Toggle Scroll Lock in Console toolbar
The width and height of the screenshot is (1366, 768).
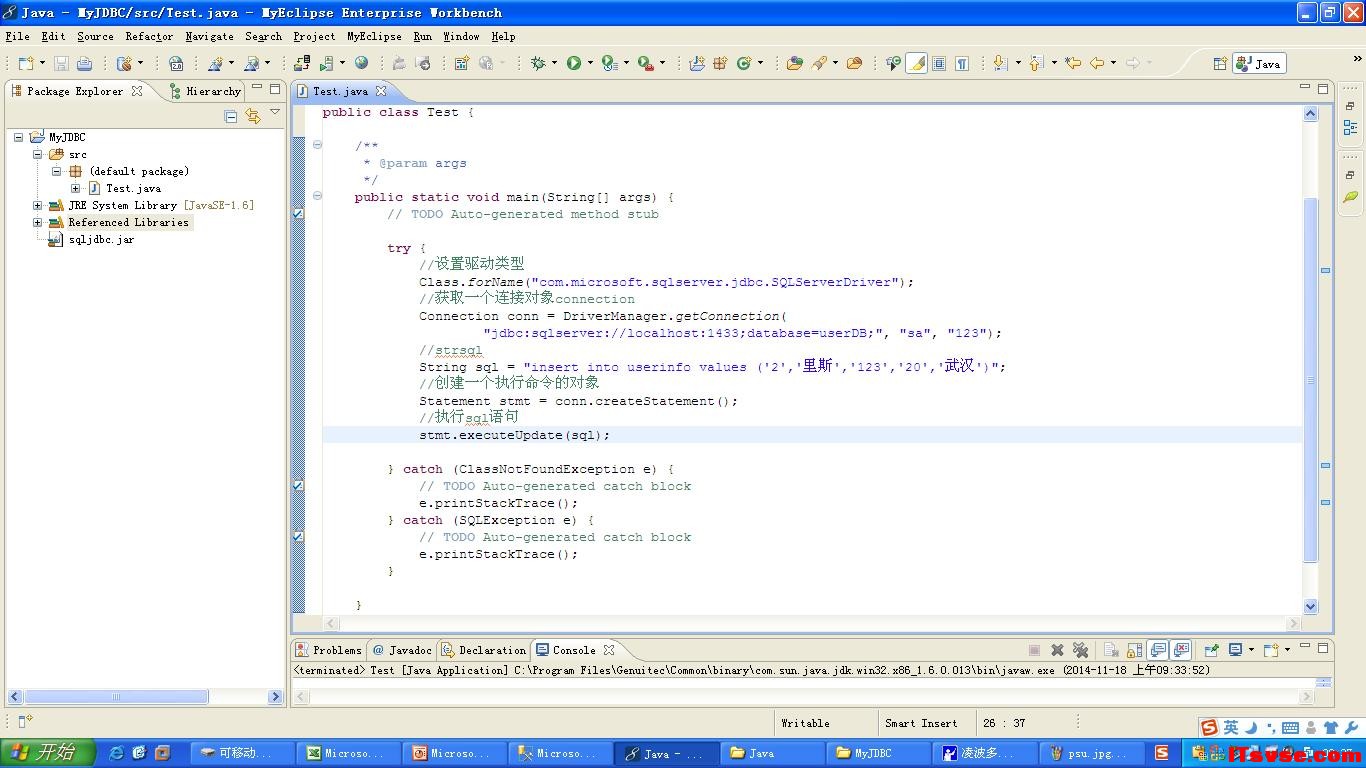click(1134, 650)
